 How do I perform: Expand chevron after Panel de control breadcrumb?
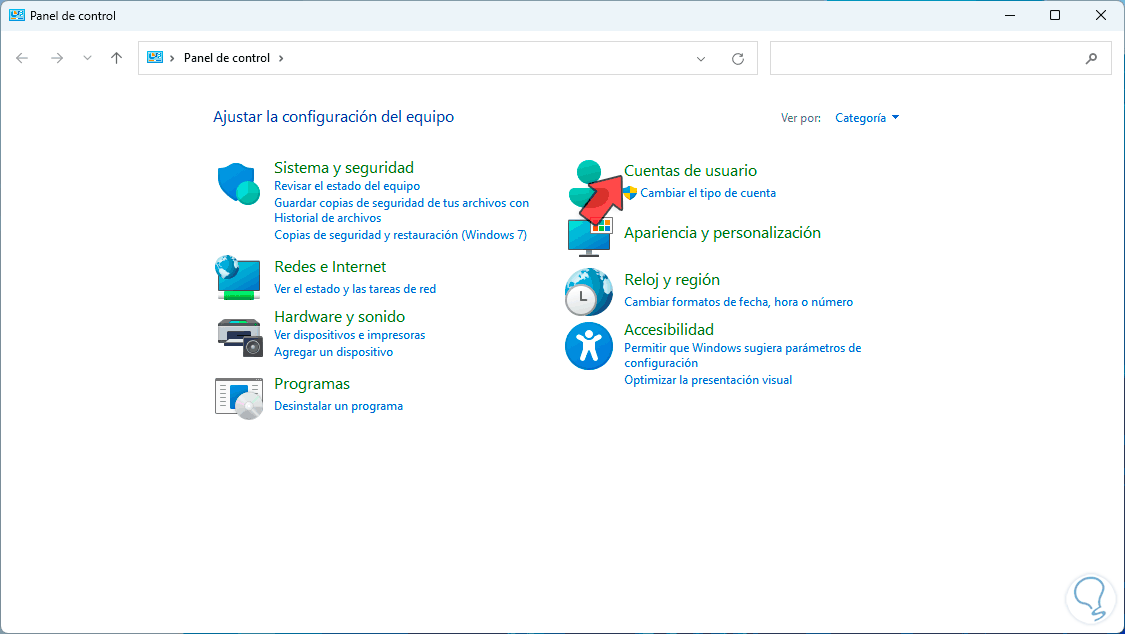tap(281, 58)
